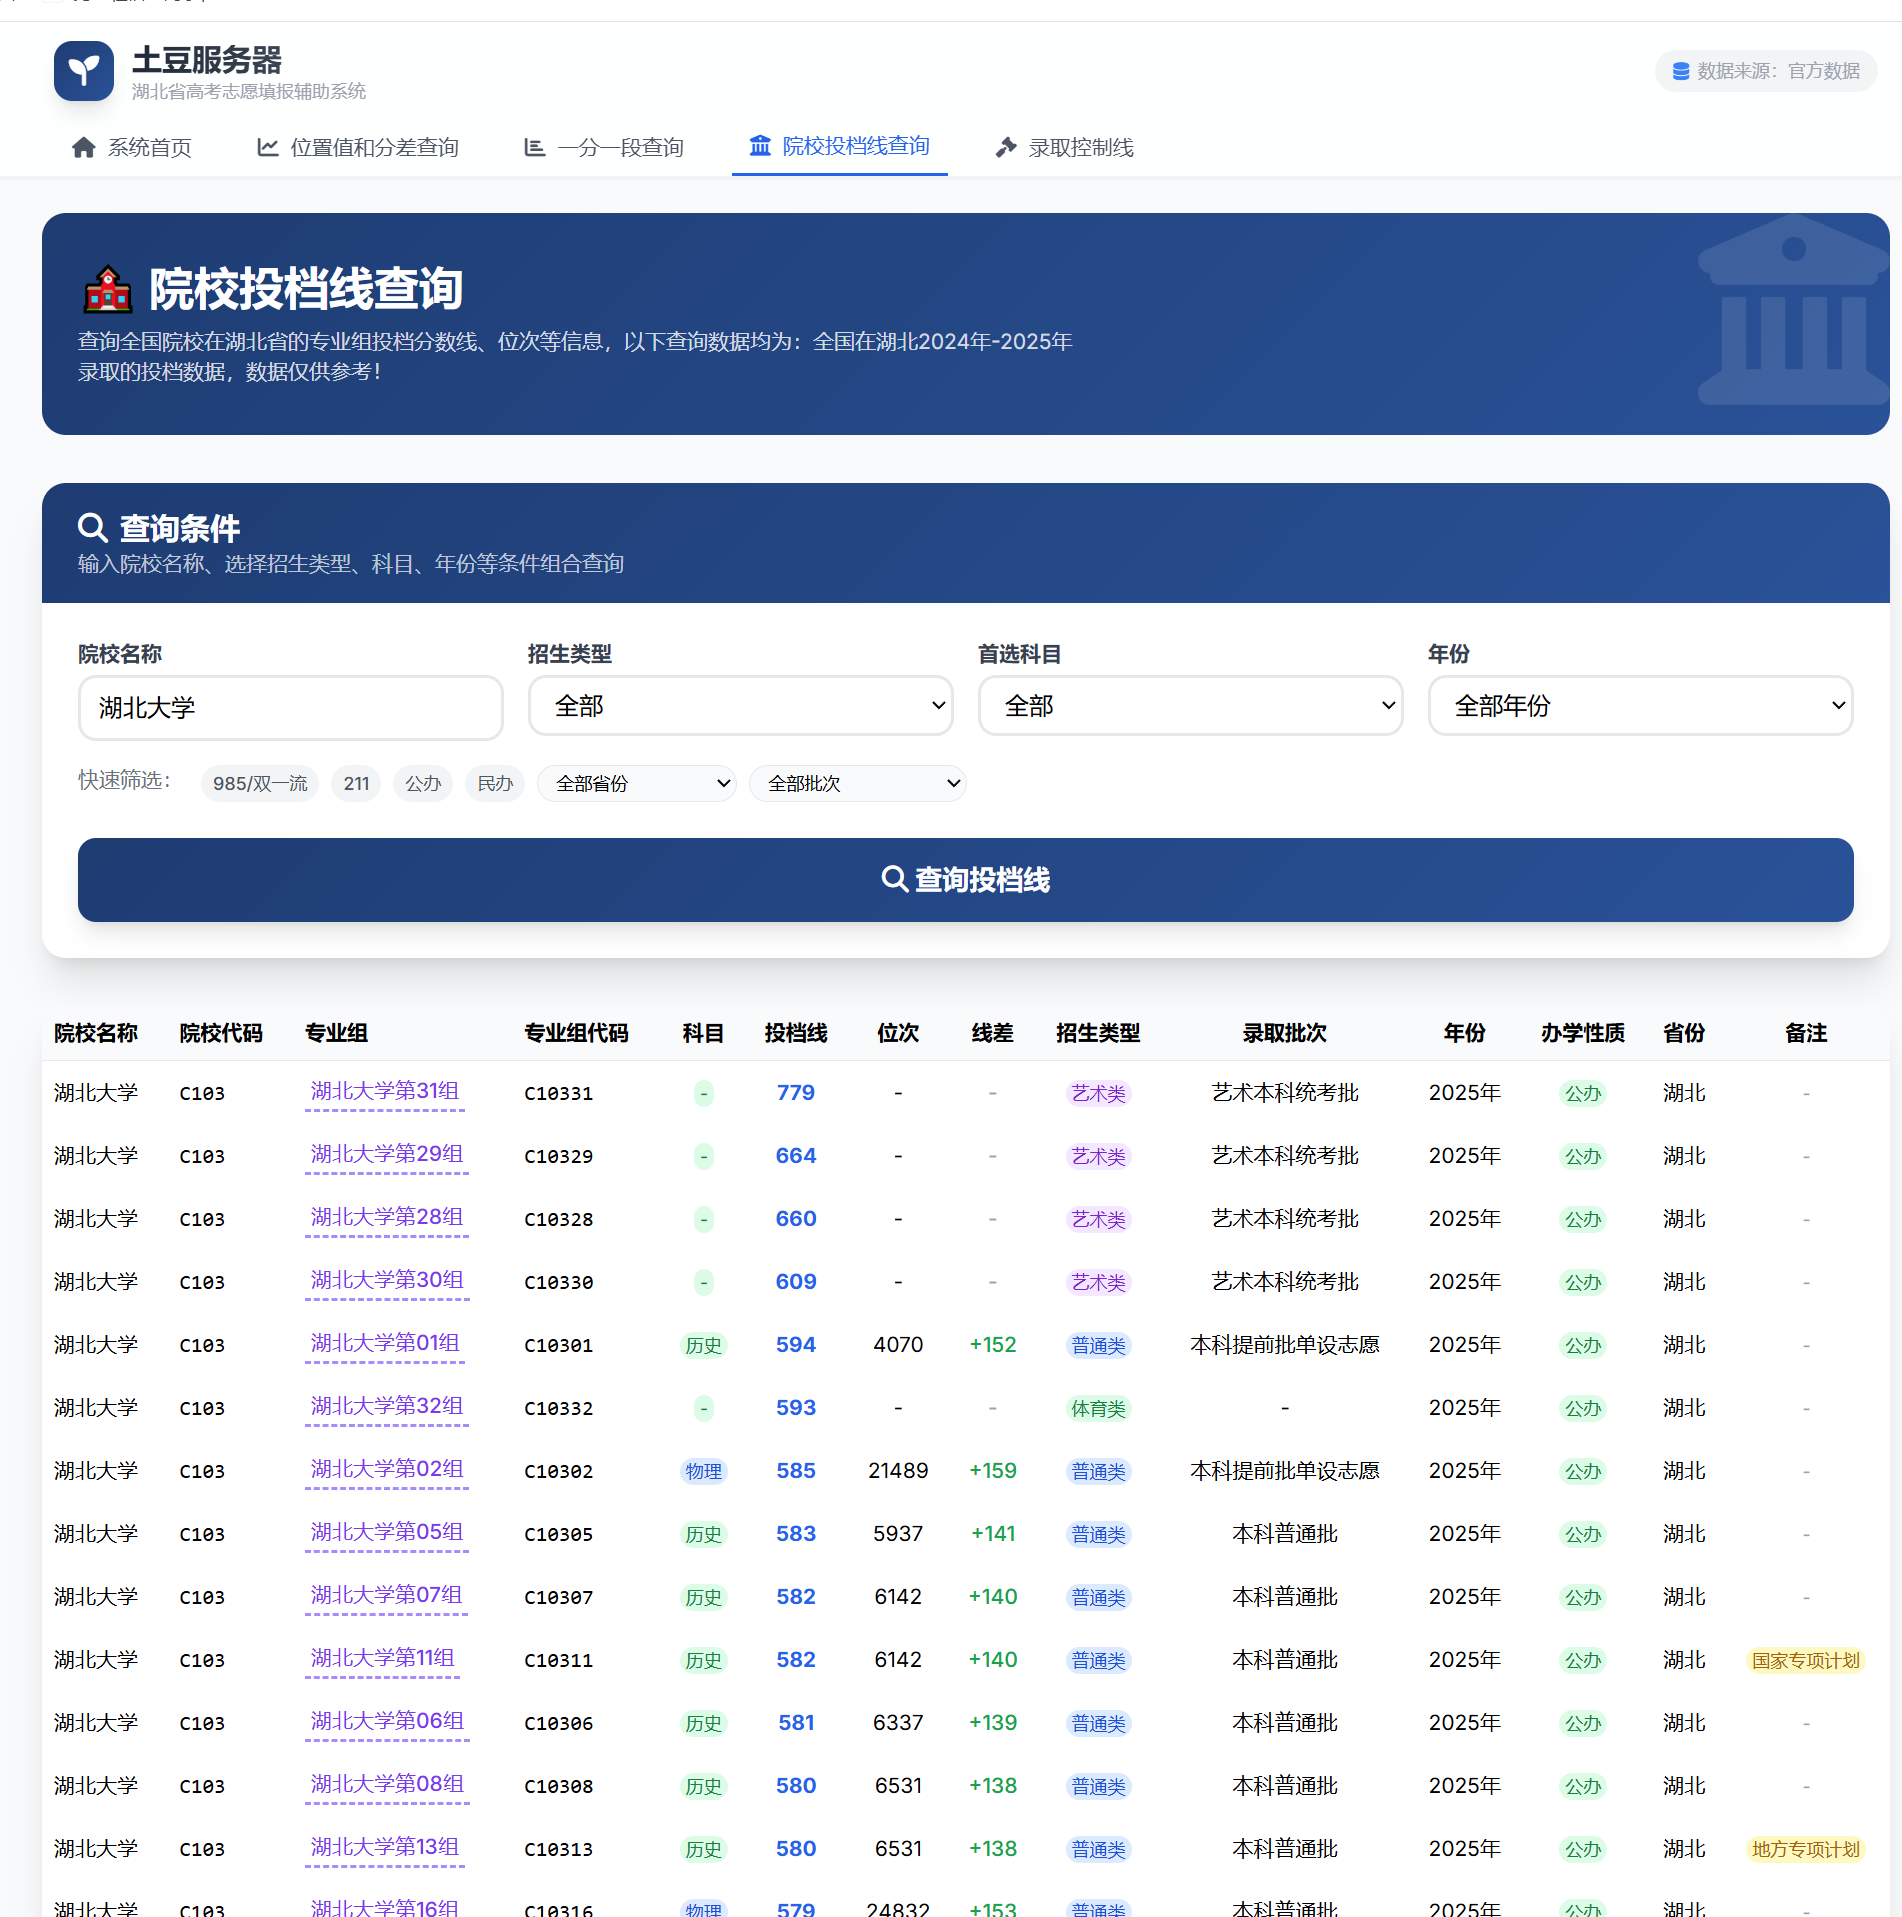This screenshot has height=1917, width=1902.
Task: Click the chart icon beside 位置值和分差查询
Action: pos(267,148)
